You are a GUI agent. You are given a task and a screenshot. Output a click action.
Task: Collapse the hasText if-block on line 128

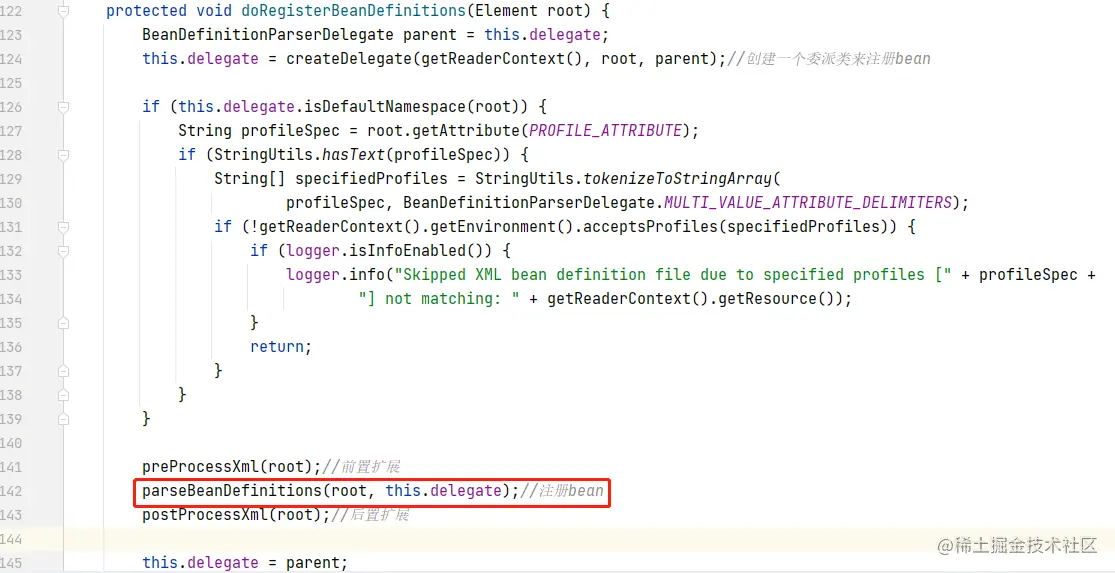(x=64, y=154)
